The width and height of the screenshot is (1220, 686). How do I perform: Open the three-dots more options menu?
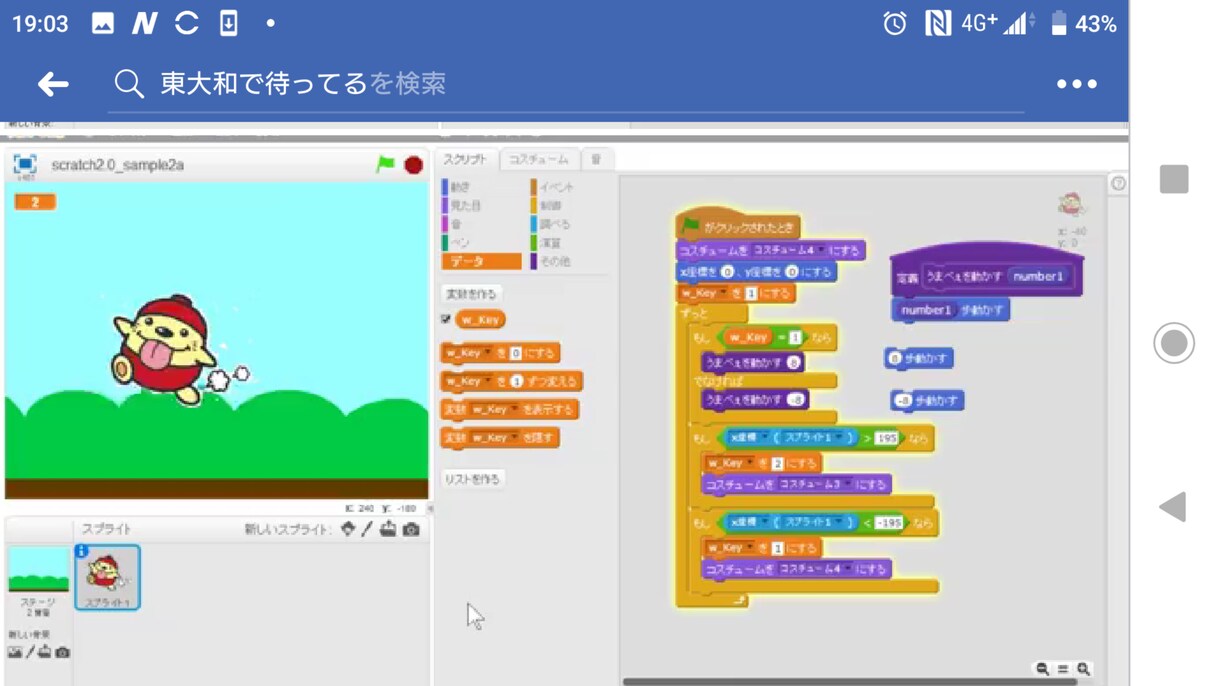[x=1076, y=84]
